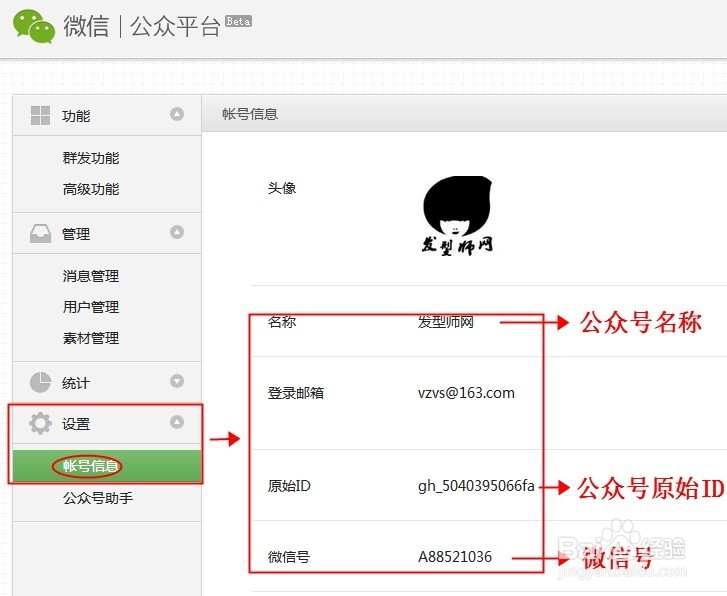Collapse the 功能 section arrow
This screenshot has height=596, width=727.
pos(177,114)
